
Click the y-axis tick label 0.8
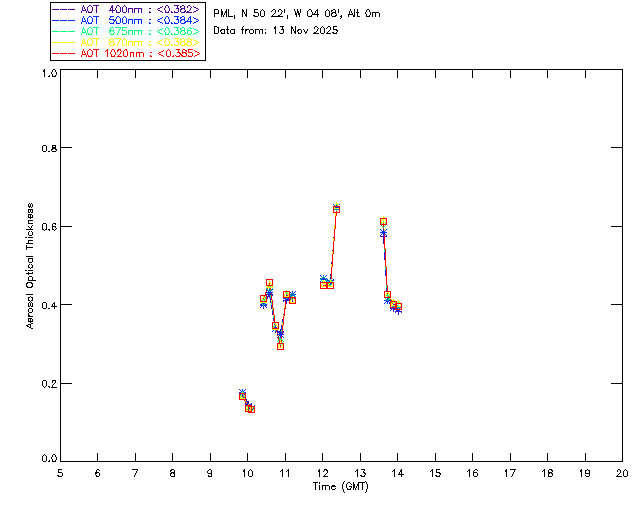(49, 148)
